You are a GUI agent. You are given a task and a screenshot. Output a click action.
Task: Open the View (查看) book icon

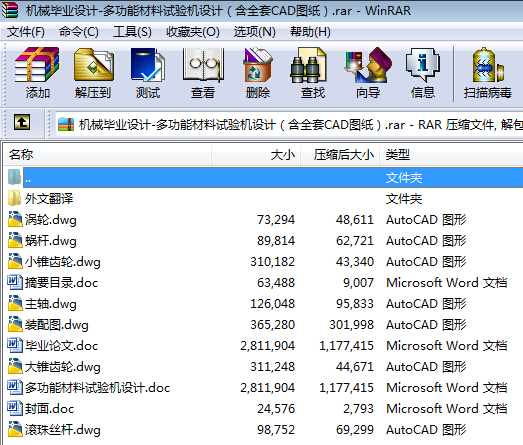click(203, 64)
